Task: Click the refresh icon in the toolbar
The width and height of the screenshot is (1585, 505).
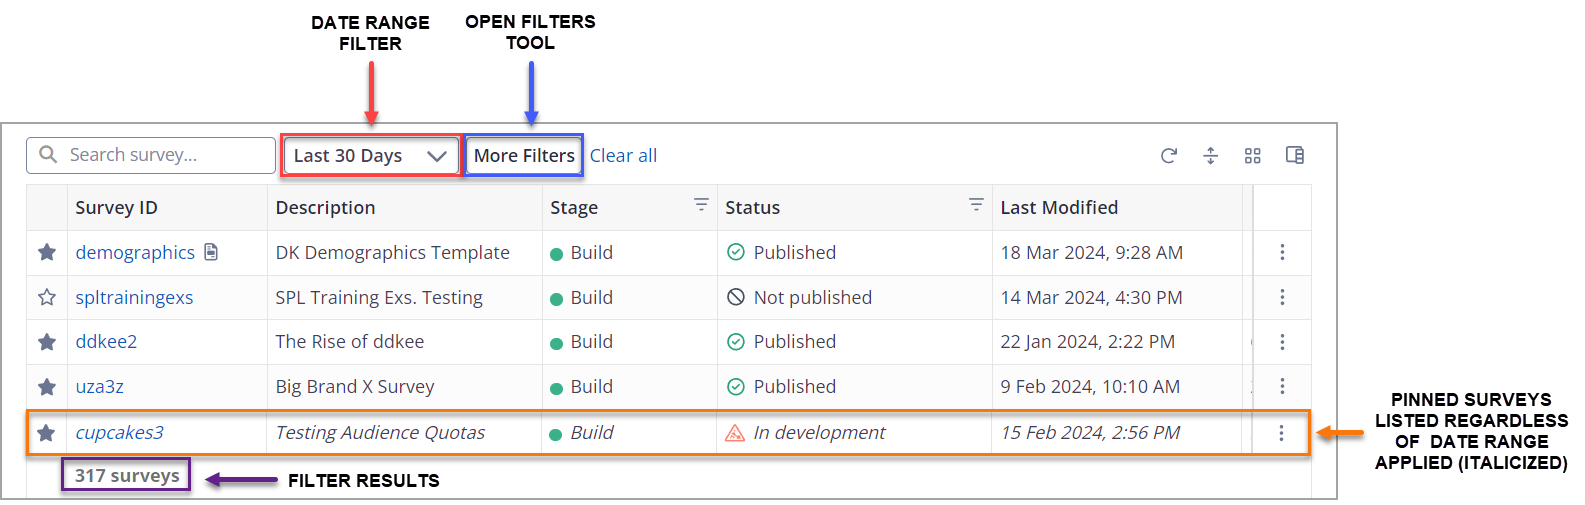Action: [x=1168, y=155]
